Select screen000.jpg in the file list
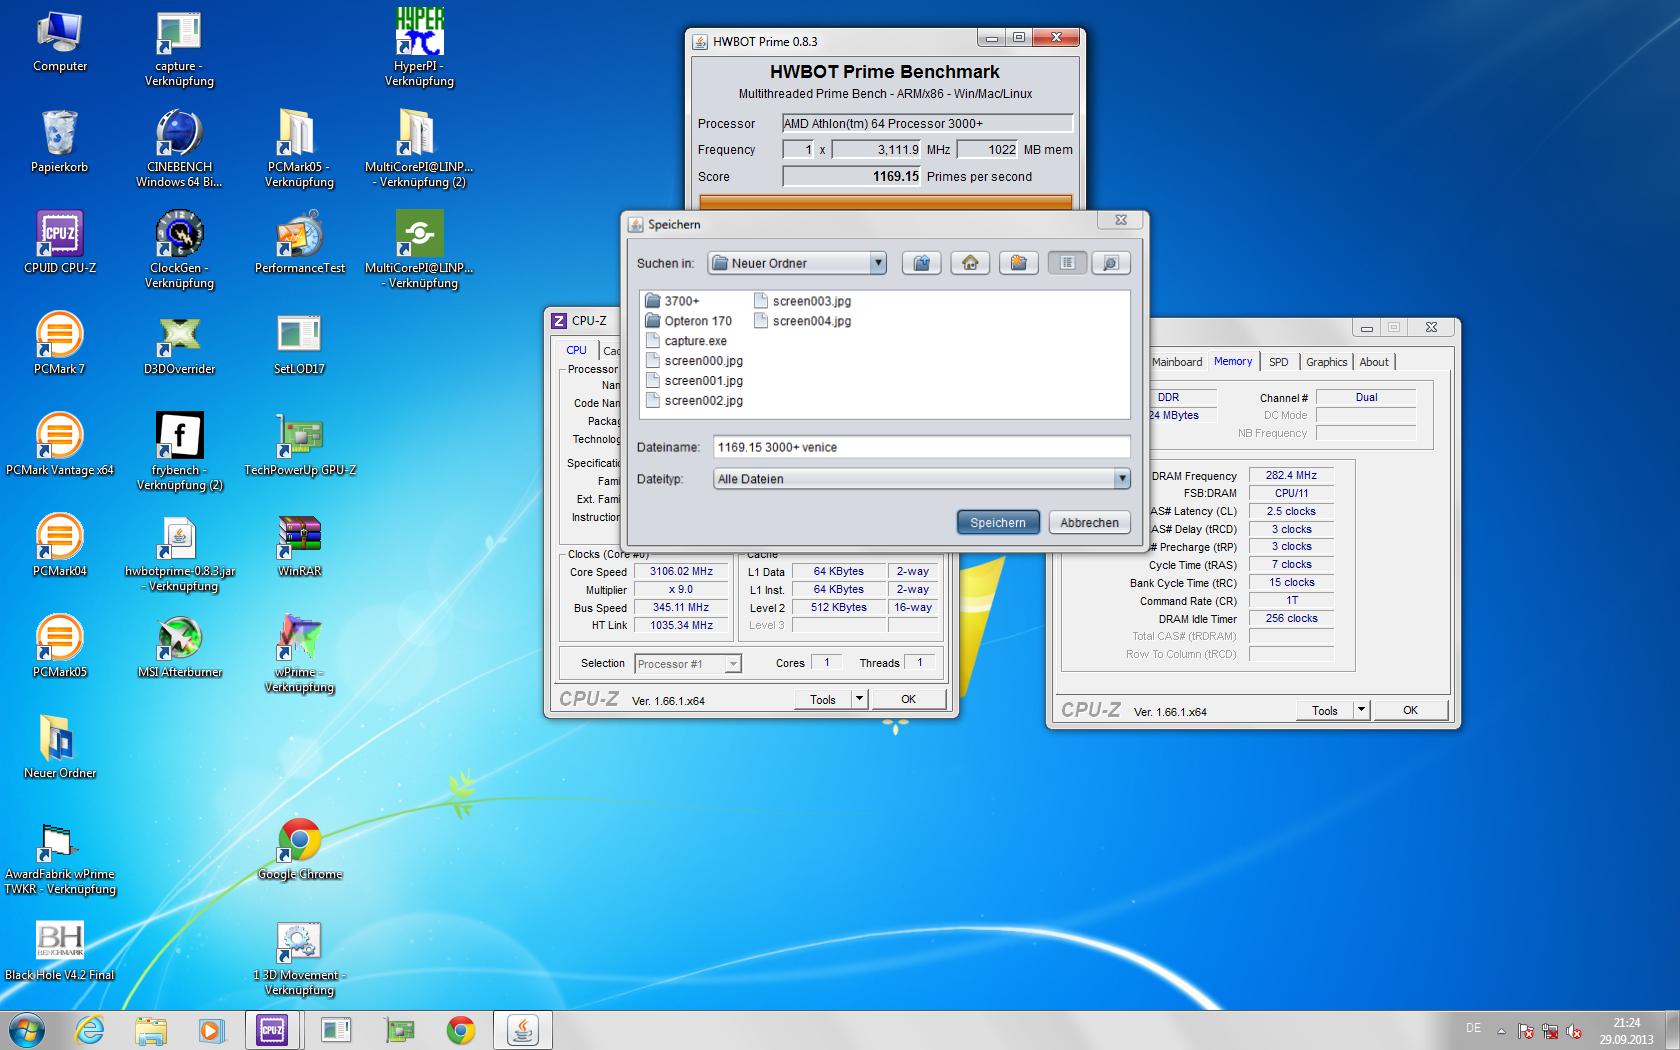Screen dimensions: 1680x1050 click(694, 361)
